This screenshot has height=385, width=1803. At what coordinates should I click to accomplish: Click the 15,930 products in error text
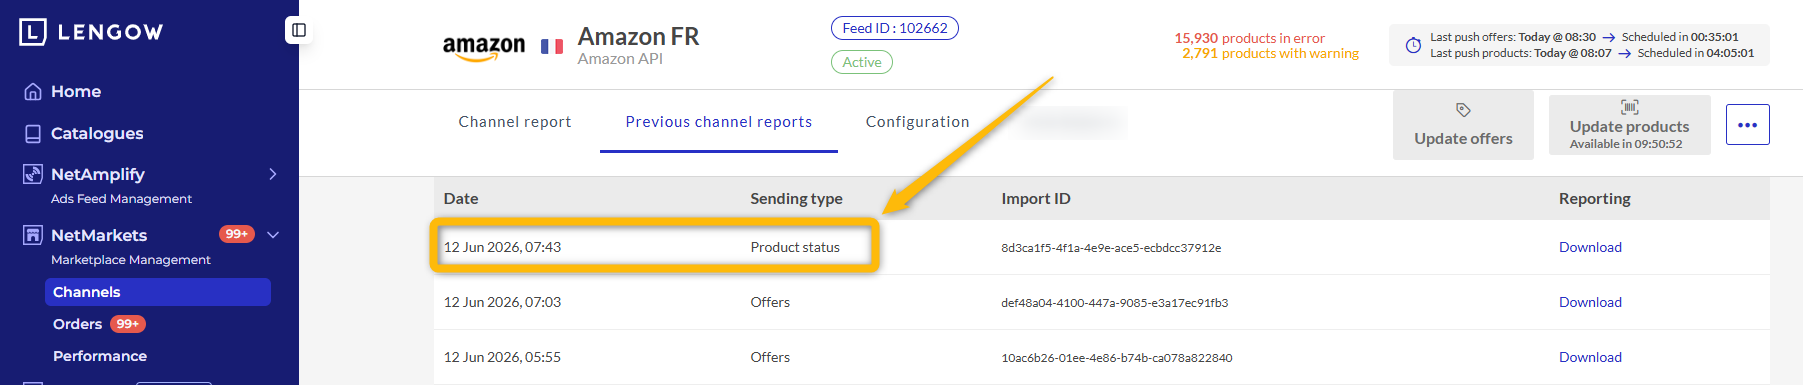point(1249,38)
